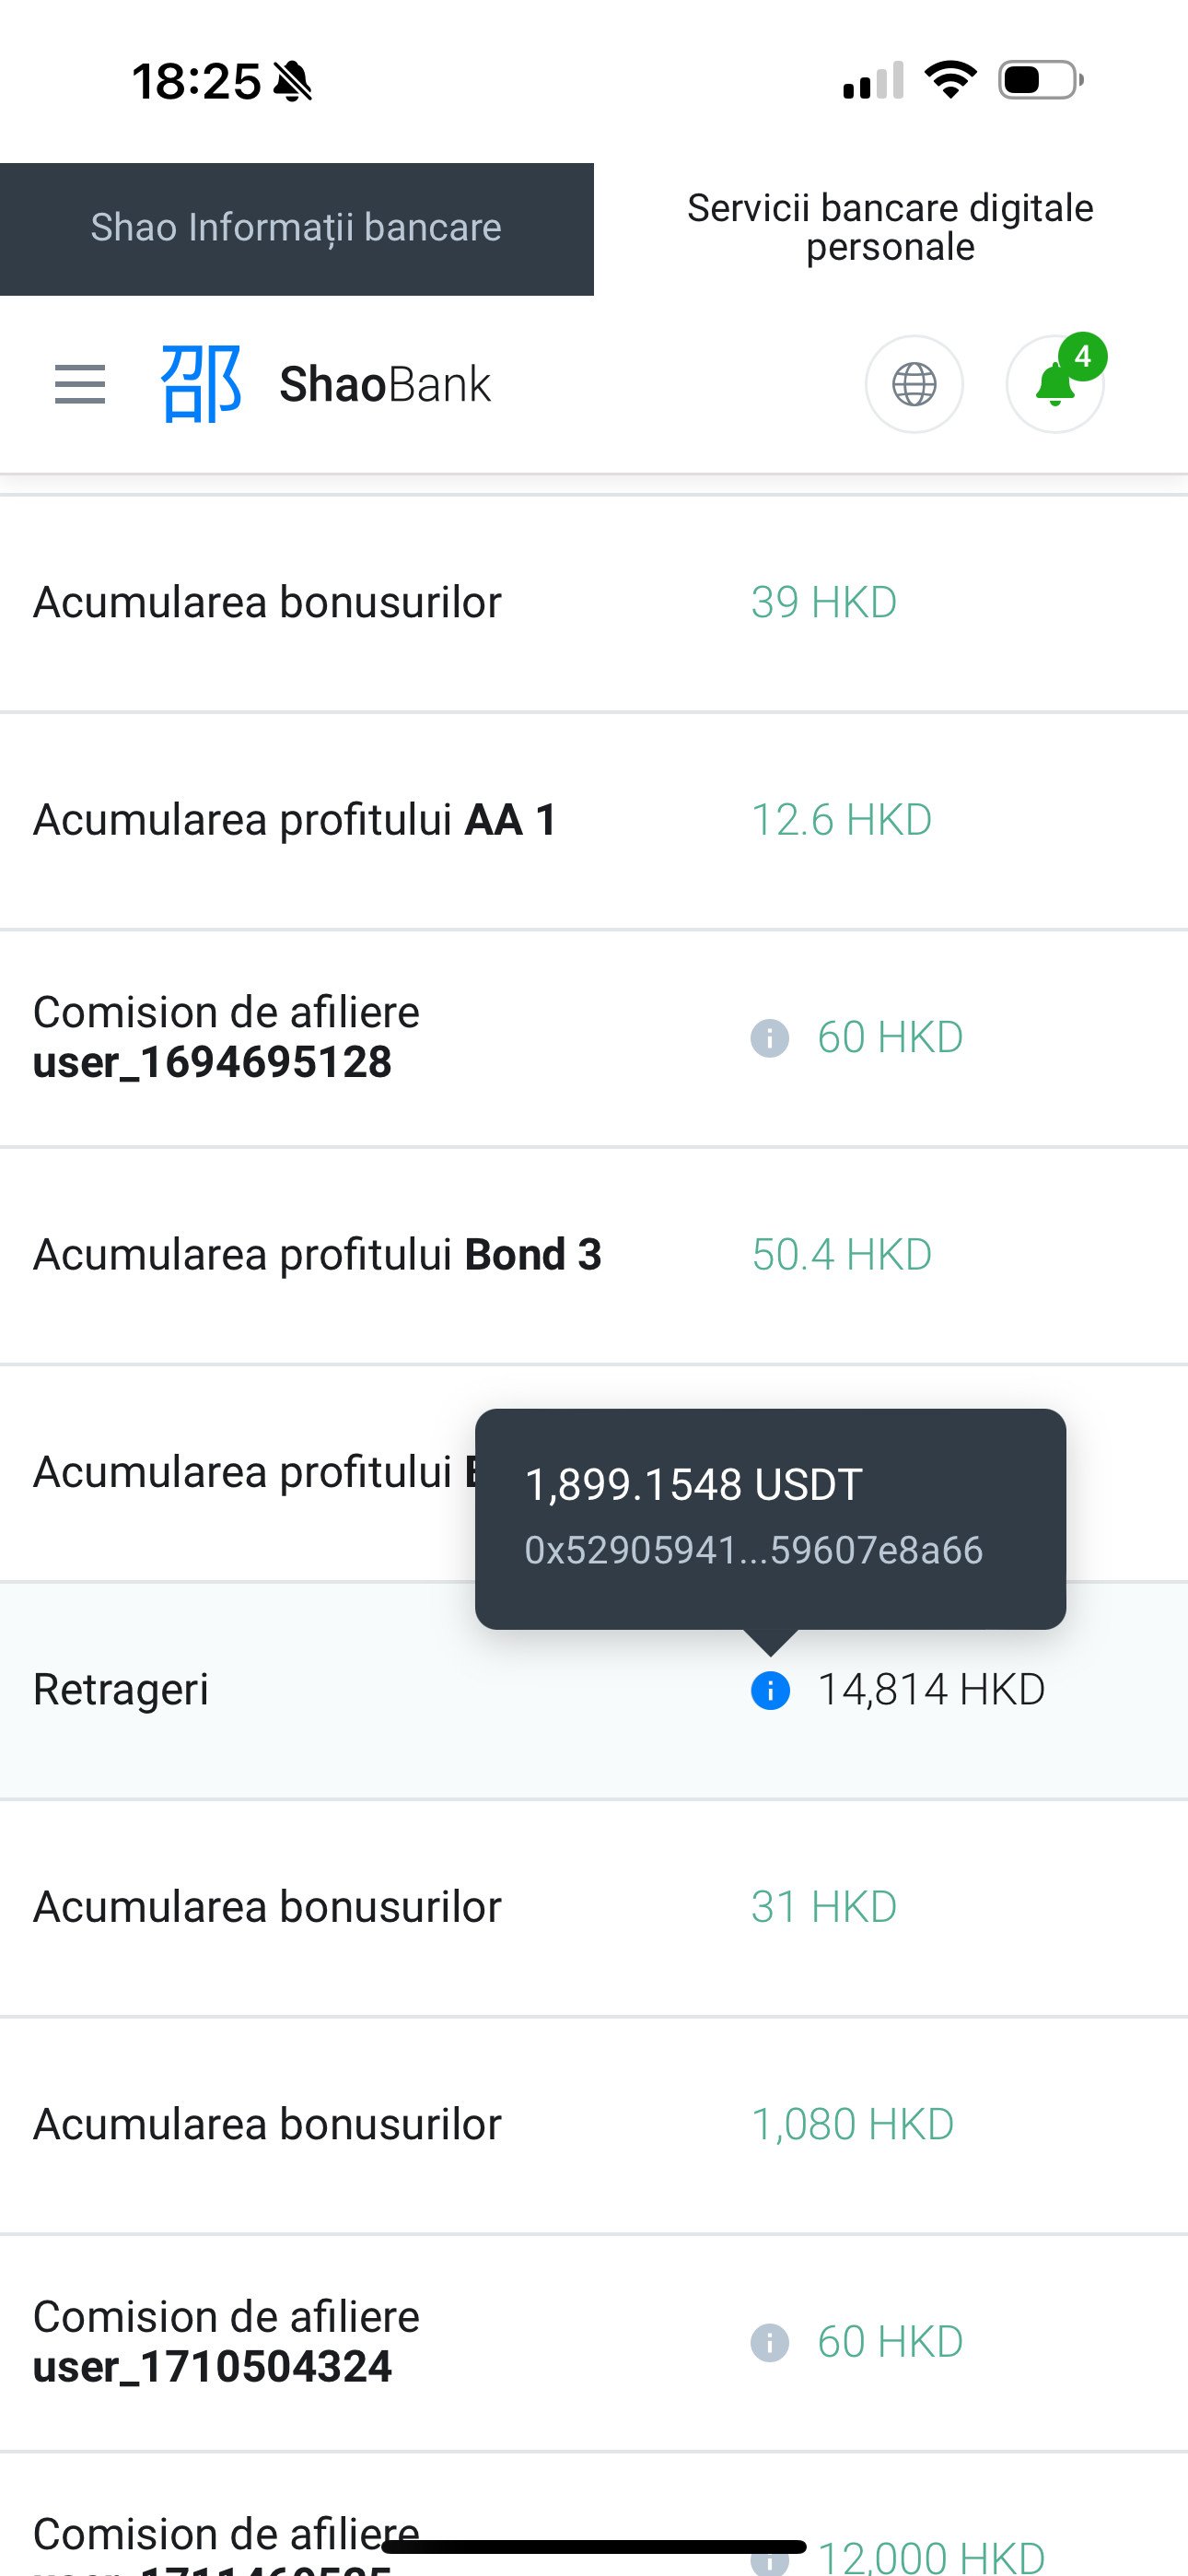Switch to Shao Informații bancare tab
This screenshot has width=1188, height=2576.
[297, 229]
